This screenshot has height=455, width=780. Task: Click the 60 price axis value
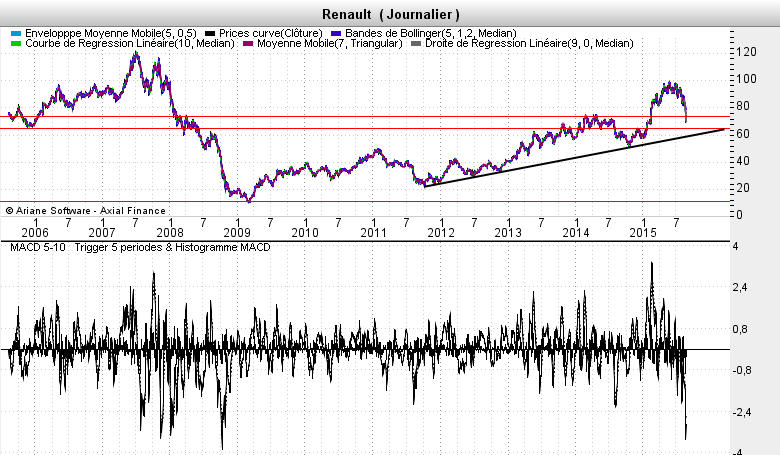click(x=743, y=133)
